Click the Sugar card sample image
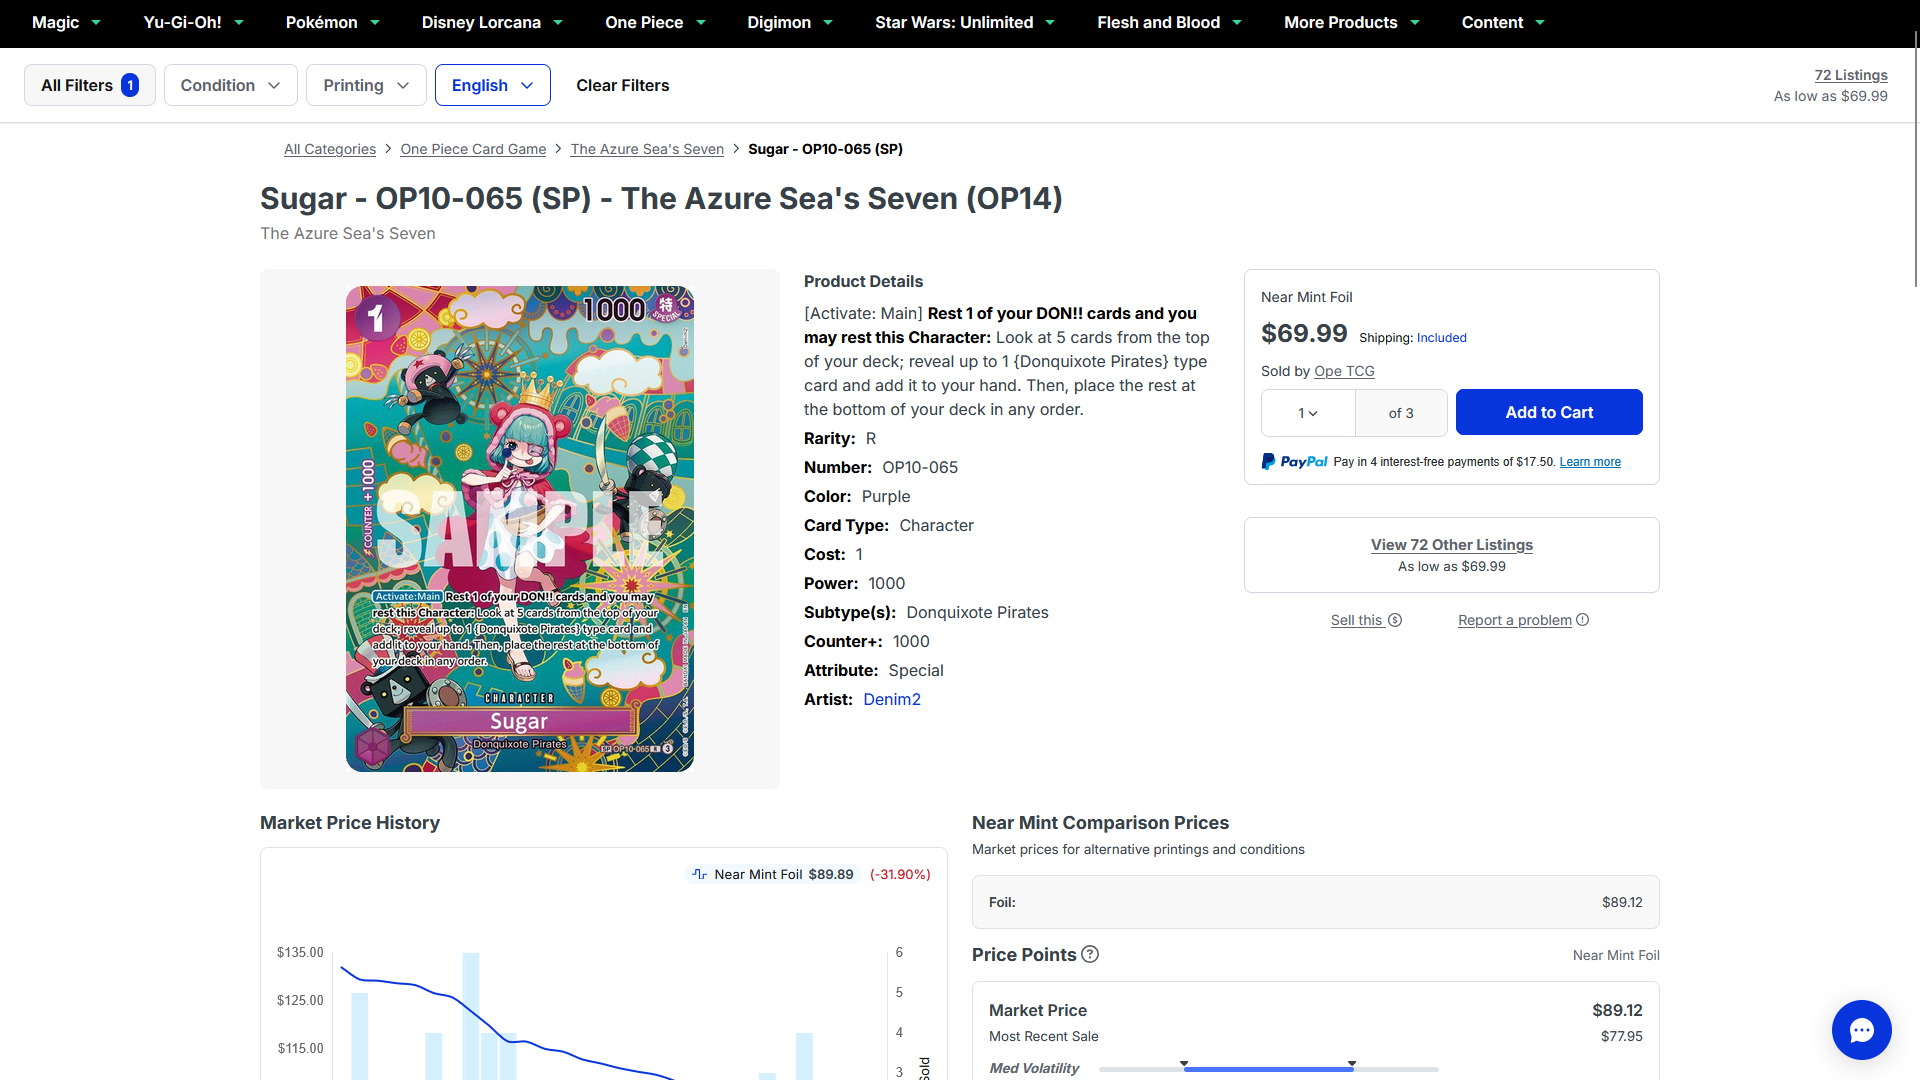Screen dimensions: 1920x1080 click(x=520, y=529)
